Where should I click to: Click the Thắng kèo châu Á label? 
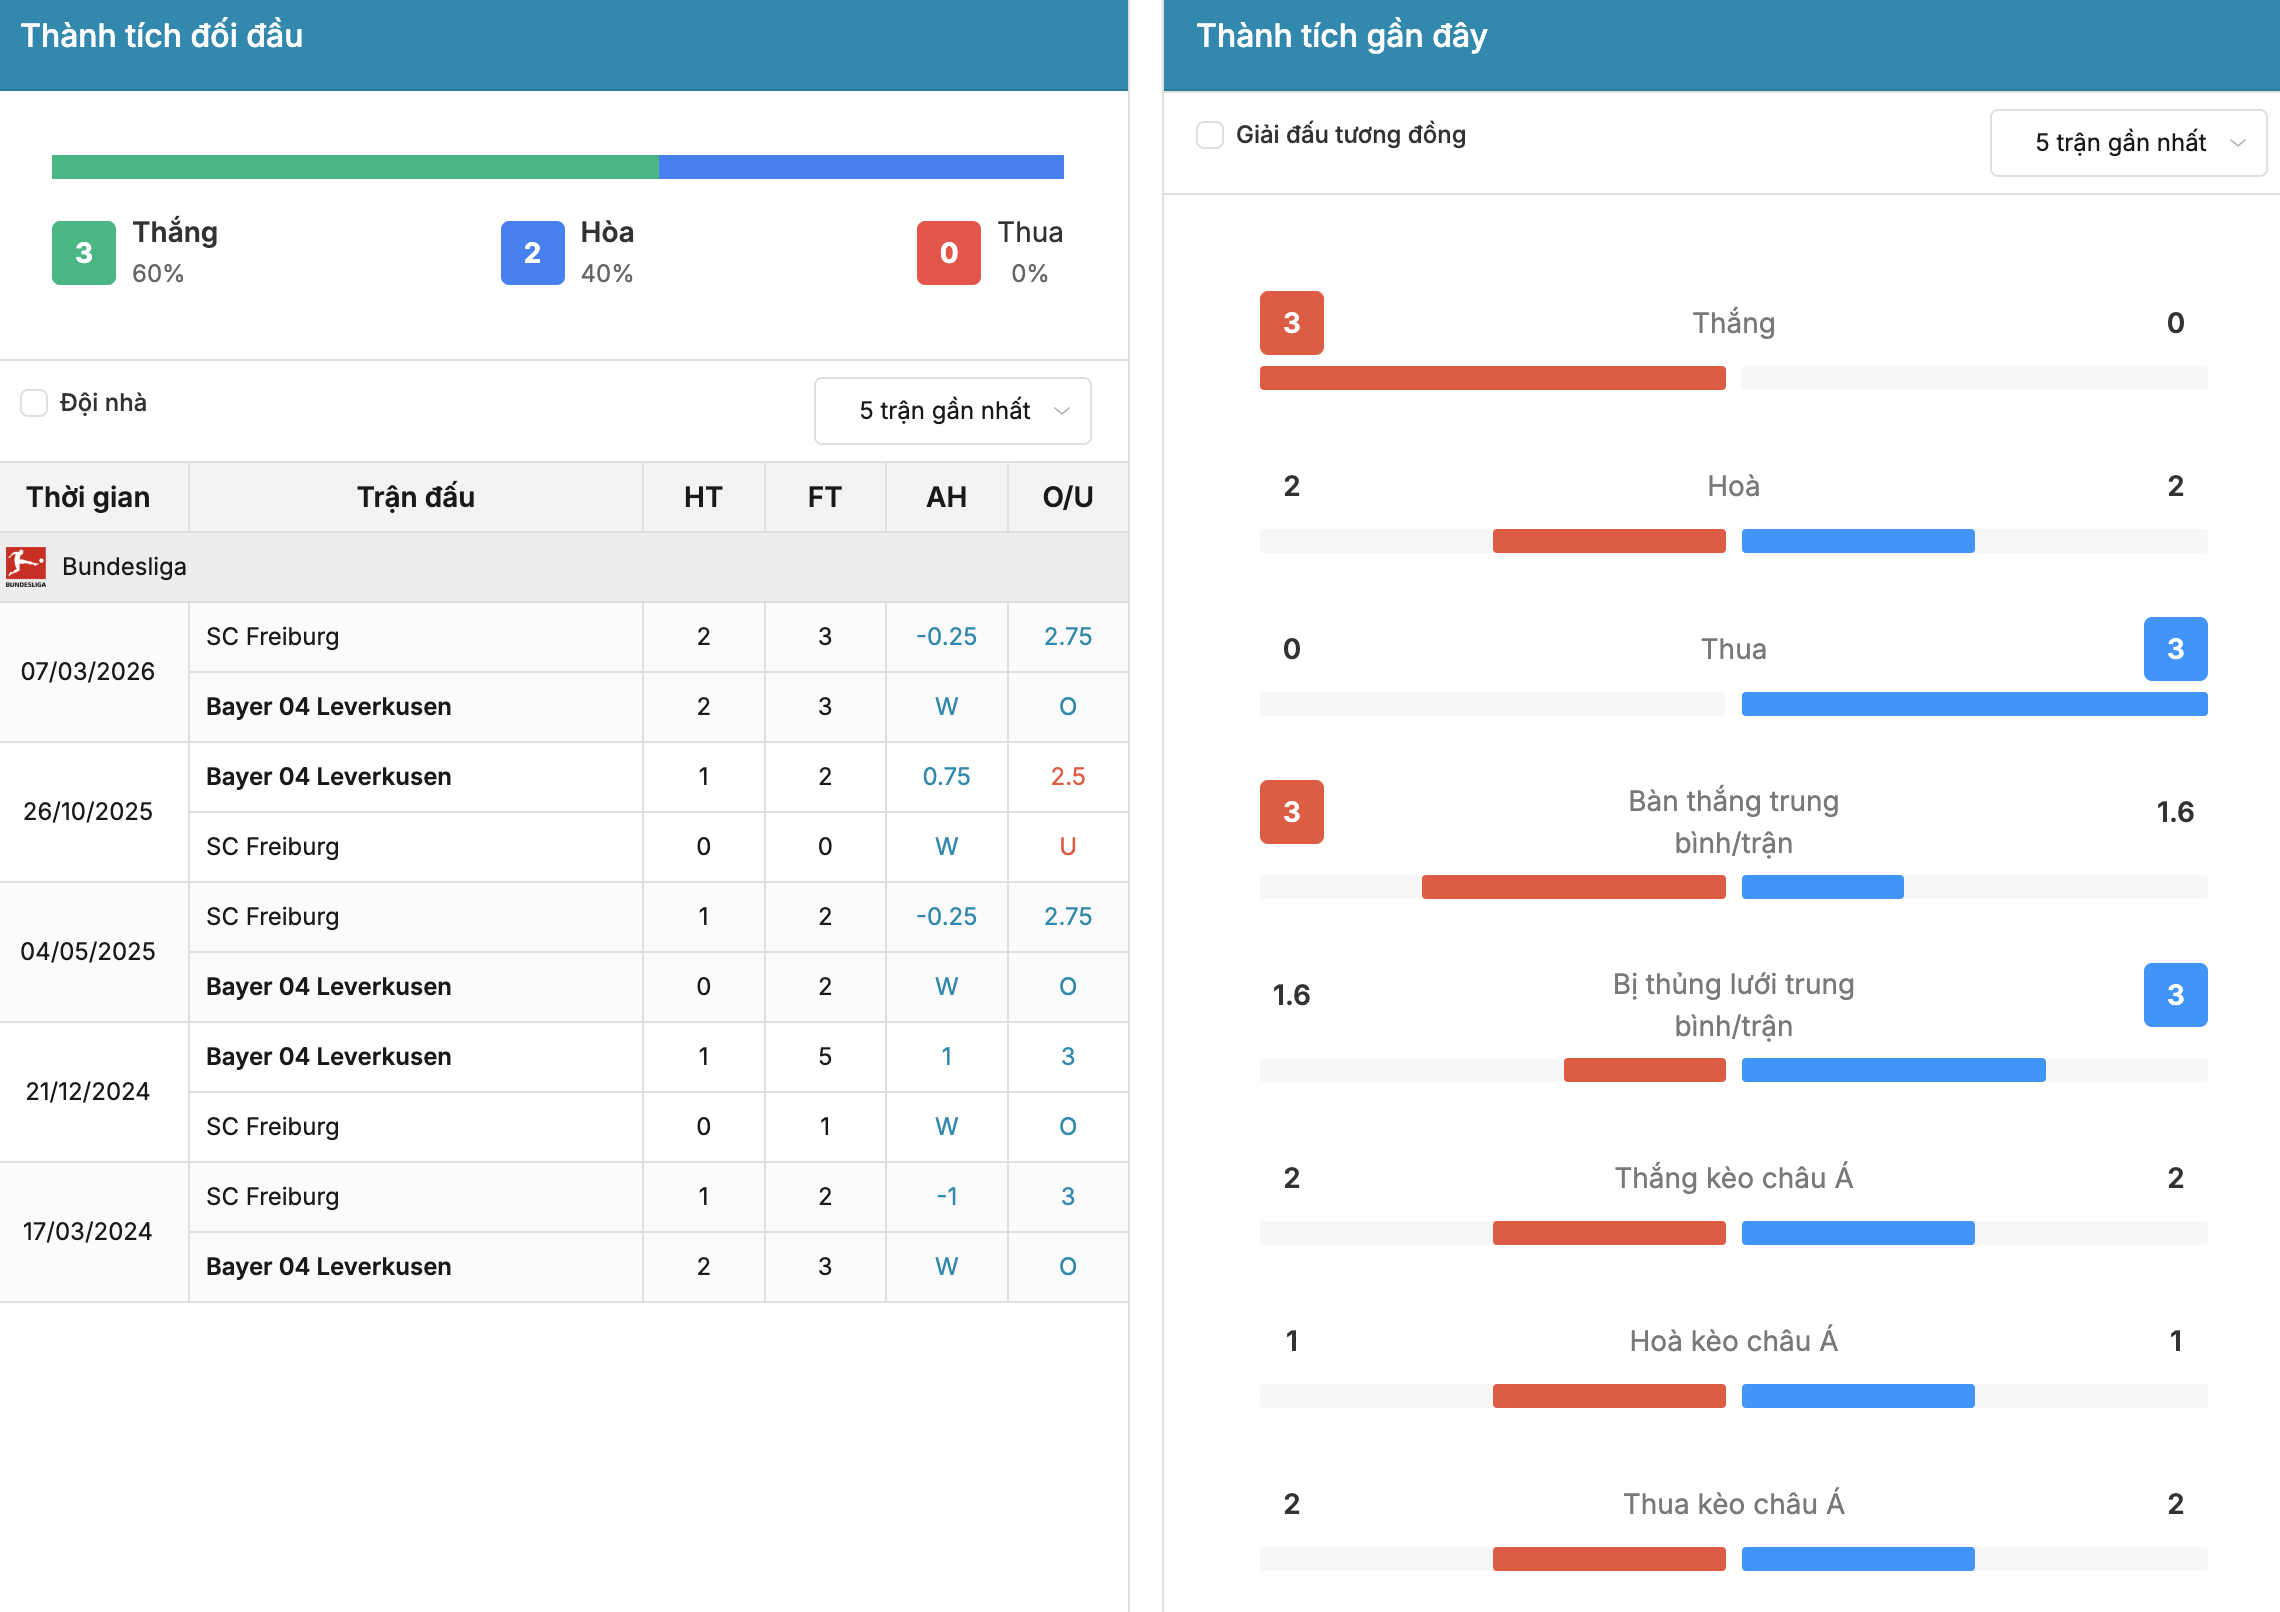(x=1734, y=1178)
